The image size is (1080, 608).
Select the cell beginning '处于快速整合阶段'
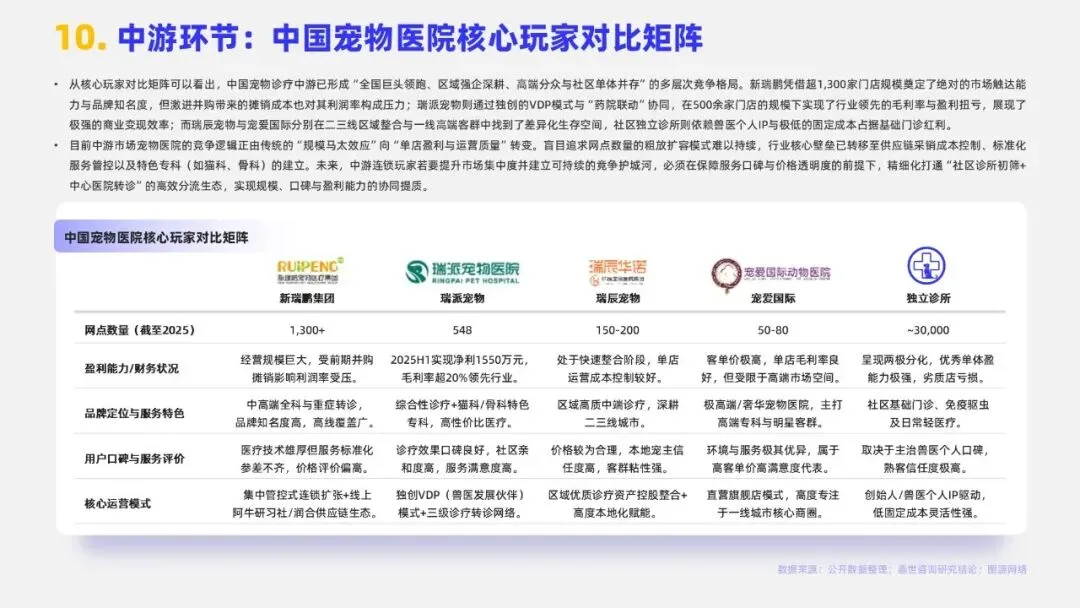[x=617, y=368]
